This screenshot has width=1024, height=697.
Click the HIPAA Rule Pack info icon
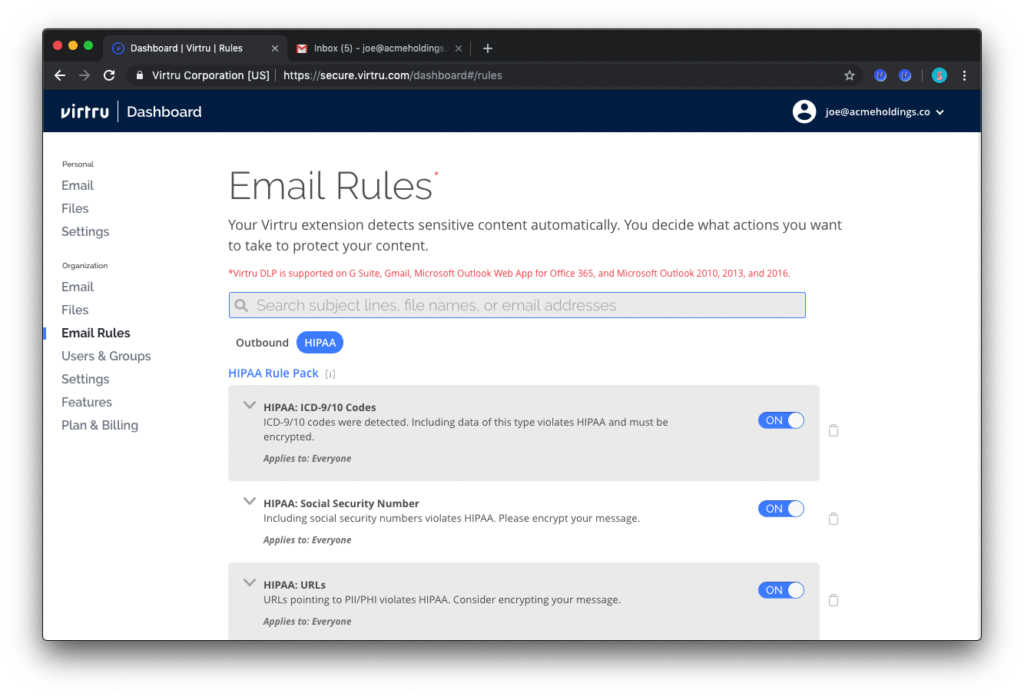(x=330, y=374)
